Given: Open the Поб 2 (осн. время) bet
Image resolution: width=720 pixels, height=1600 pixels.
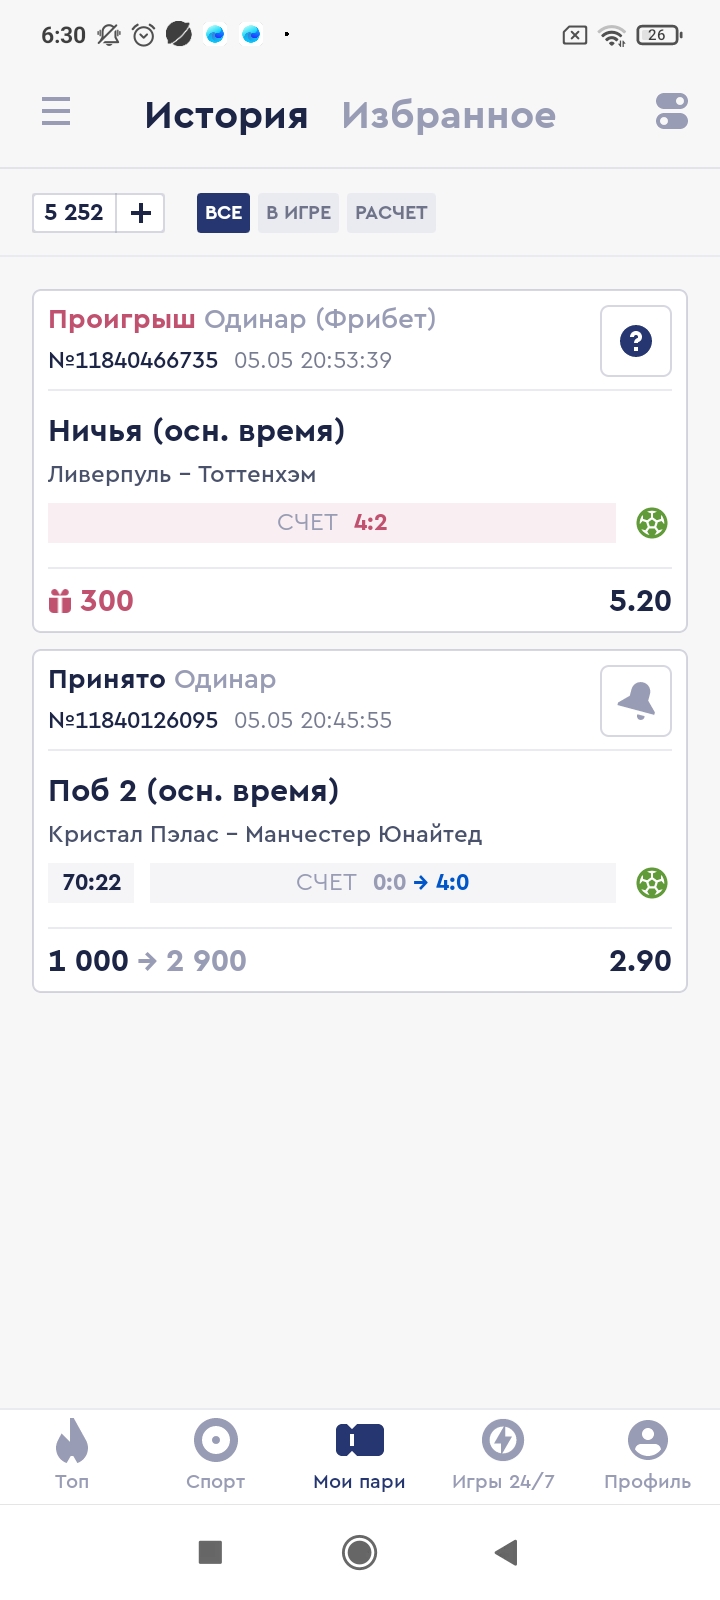Looking at the screenshot, I should pyautogui.click(x=194, y=791).
